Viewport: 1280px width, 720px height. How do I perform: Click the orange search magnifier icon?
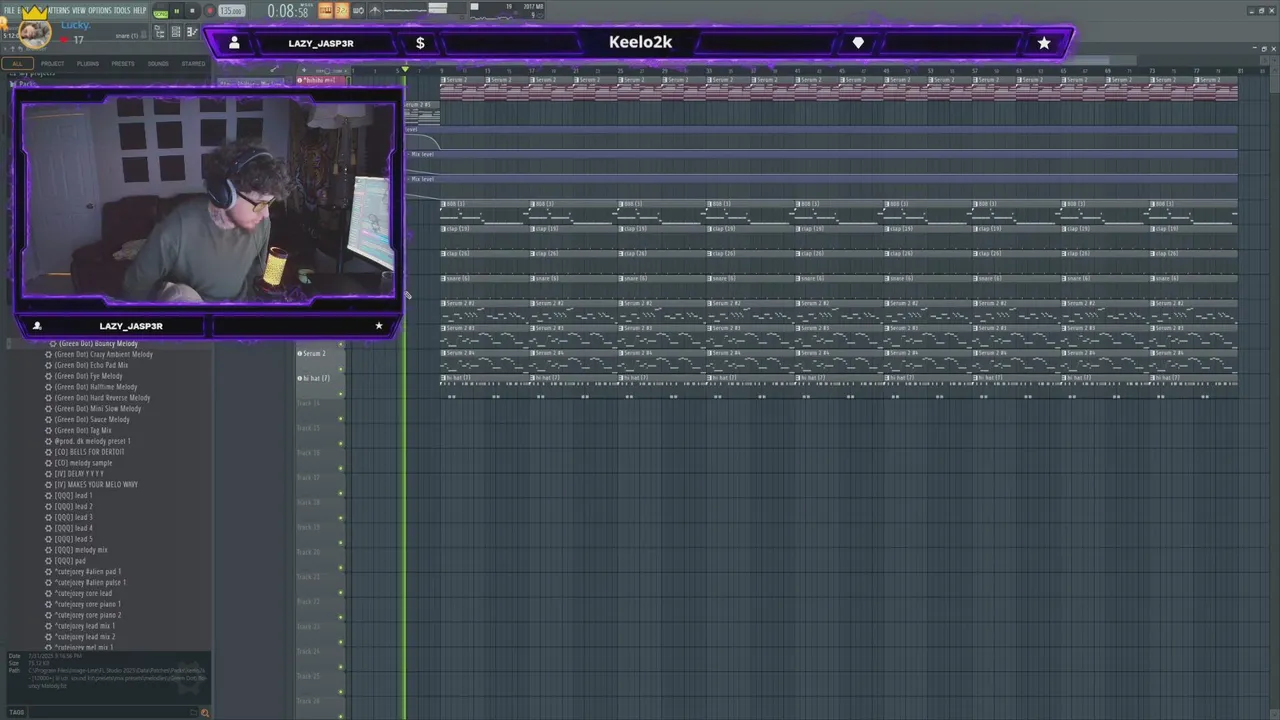205,712
